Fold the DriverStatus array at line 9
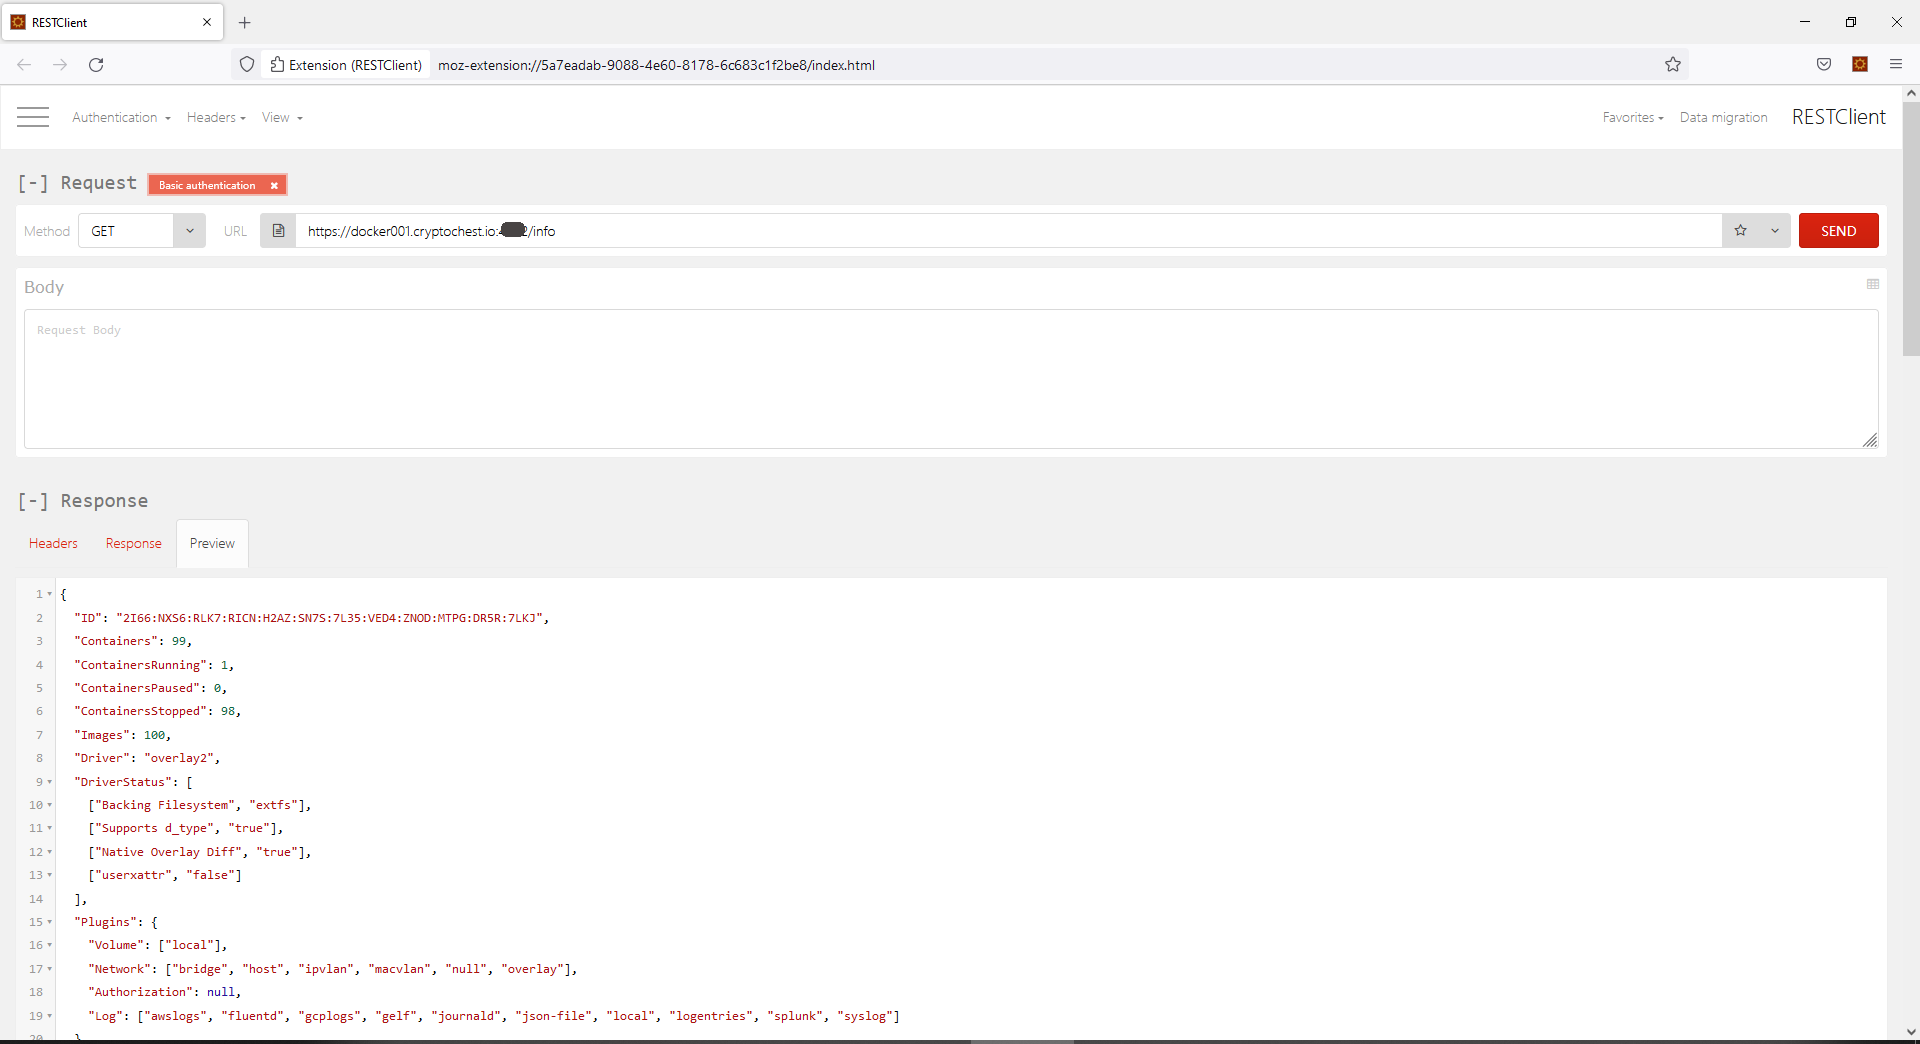The image size is (1920, 1044). click(x=50, y=782)
